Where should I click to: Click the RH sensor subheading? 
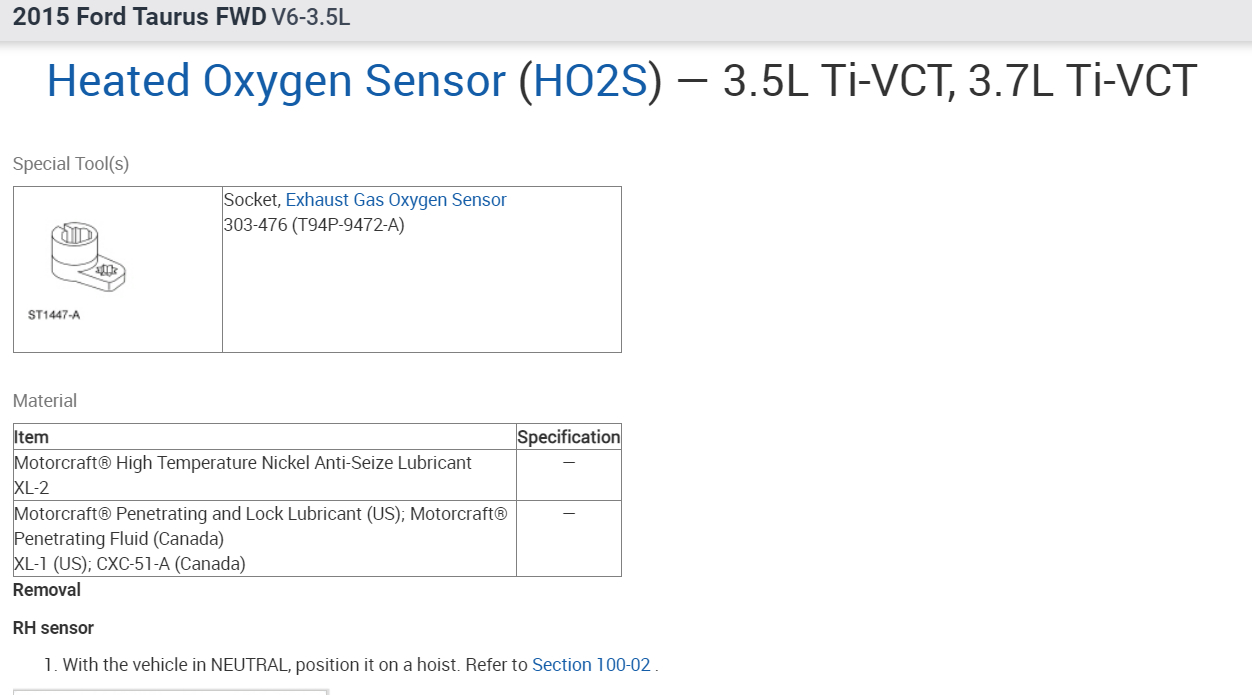point(54,628)
